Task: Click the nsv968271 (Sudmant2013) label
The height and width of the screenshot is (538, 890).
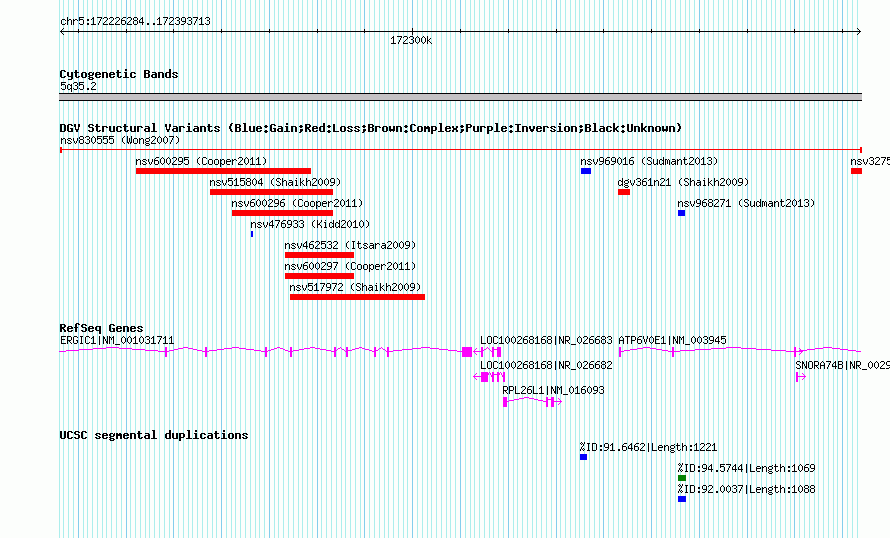Action: 746,203
